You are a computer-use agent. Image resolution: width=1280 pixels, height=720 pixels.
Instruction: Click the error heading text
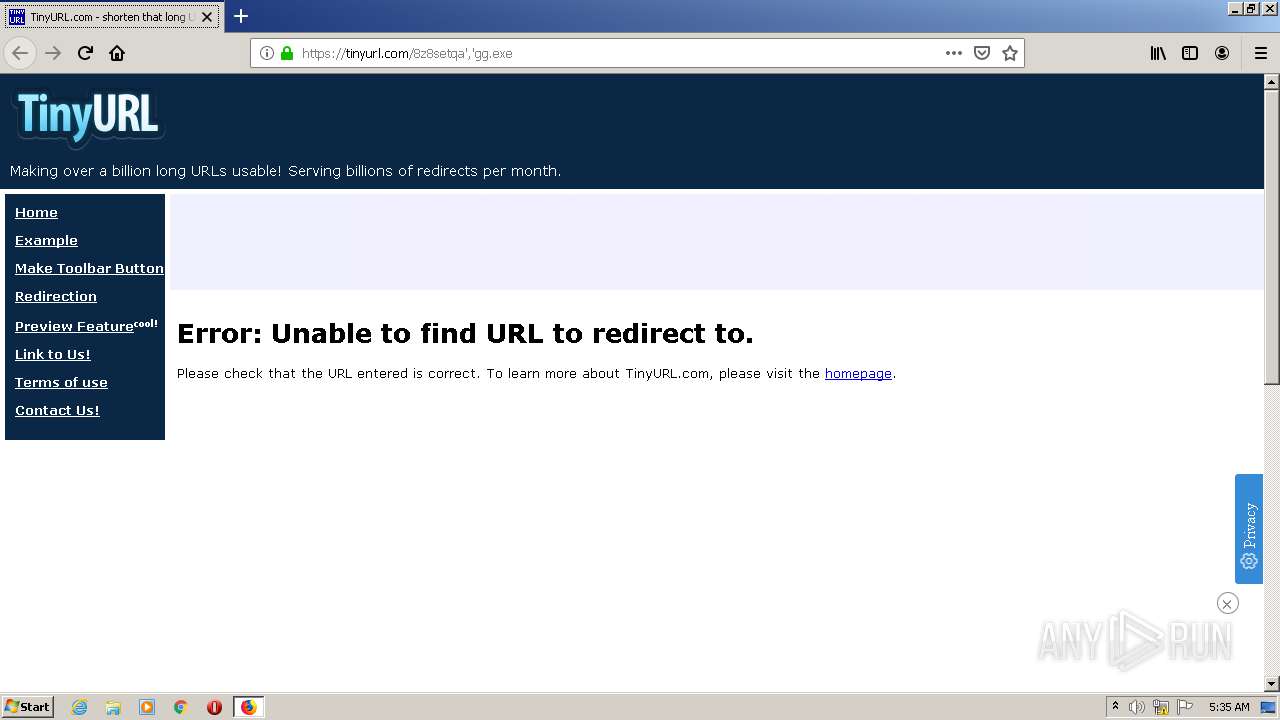click(x=465, y=333)
